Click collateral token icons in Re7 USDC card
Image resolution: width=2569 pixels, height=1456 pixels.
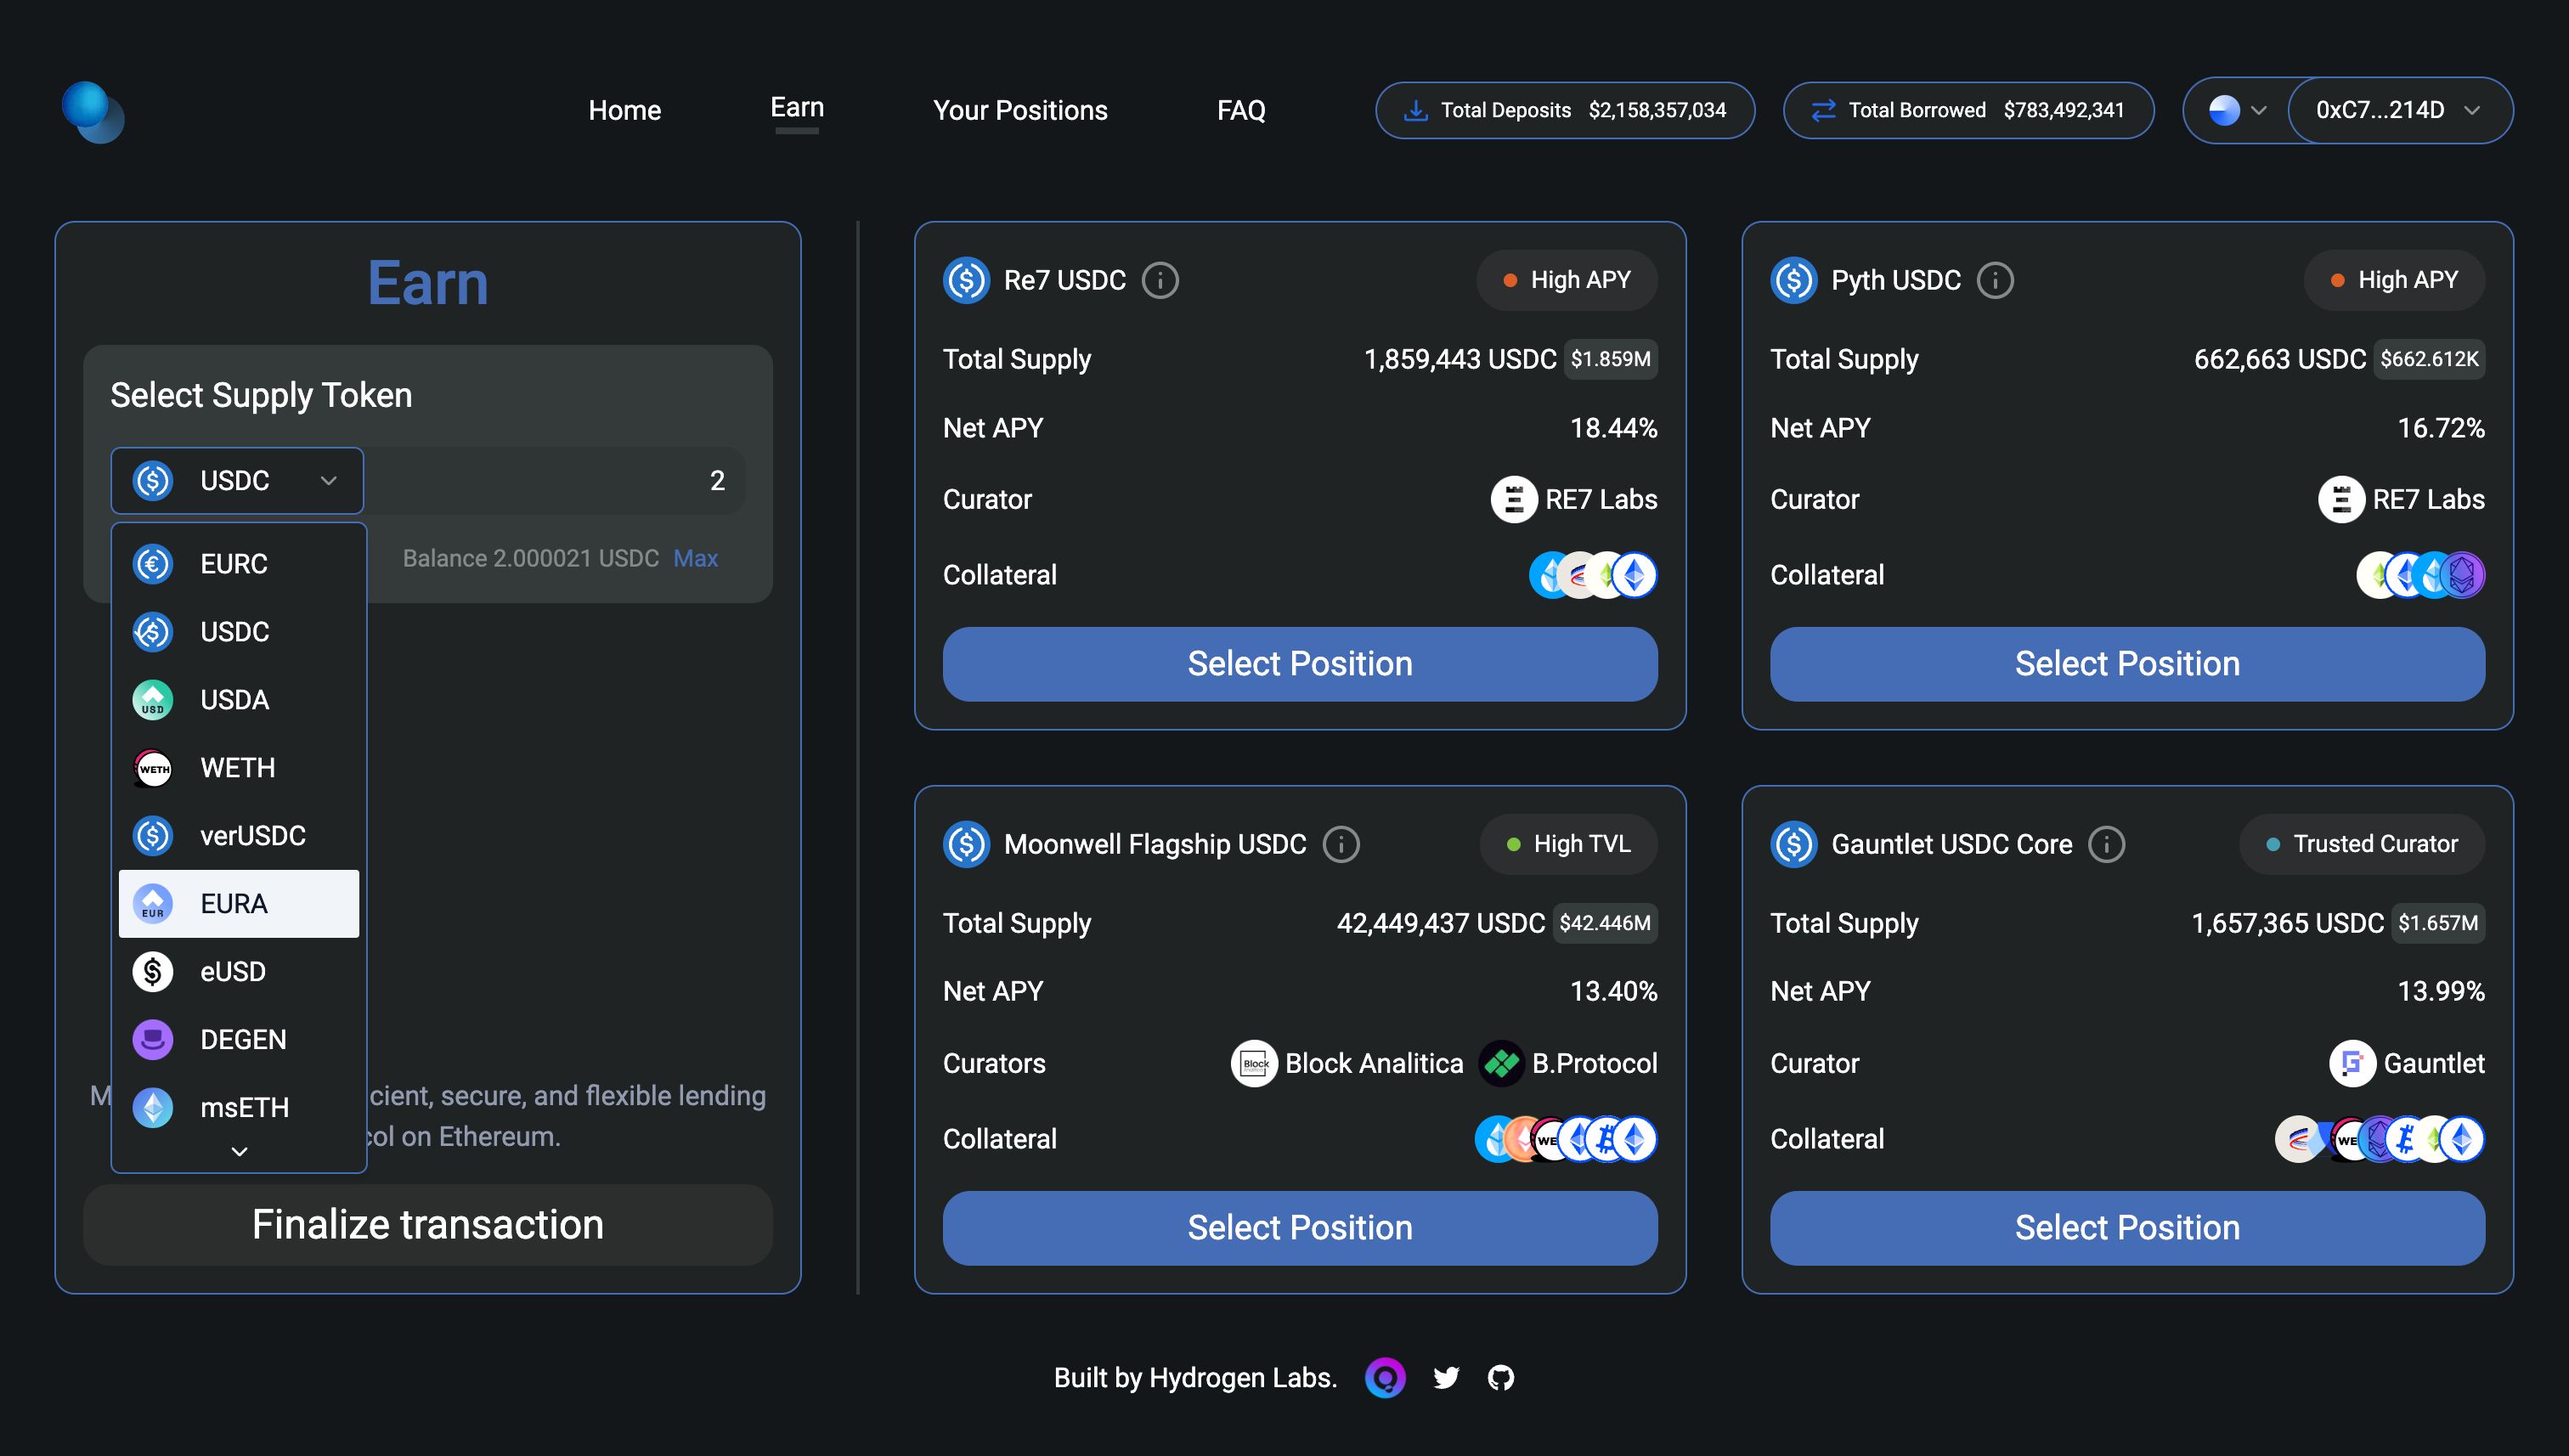click(x=1593, y=575)
